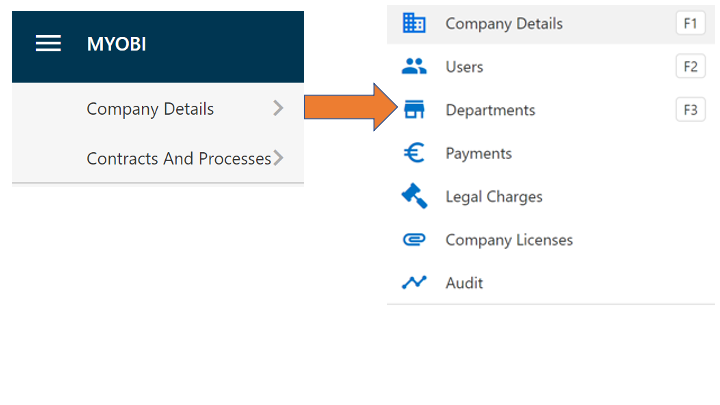Click the Users people icon
The image size is (720, 405).
pos(414,67)
